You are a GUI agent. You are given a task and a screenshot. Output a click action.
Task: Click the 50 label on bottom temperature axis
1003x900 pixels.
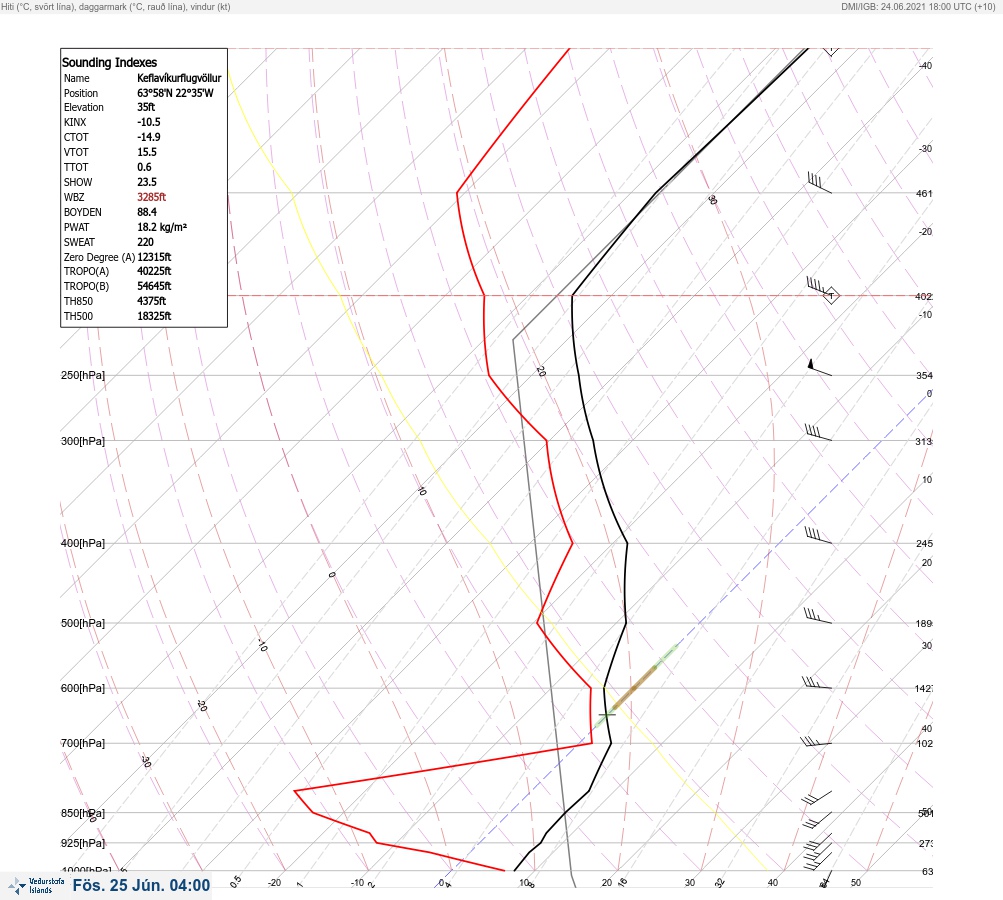coord(856,883)
